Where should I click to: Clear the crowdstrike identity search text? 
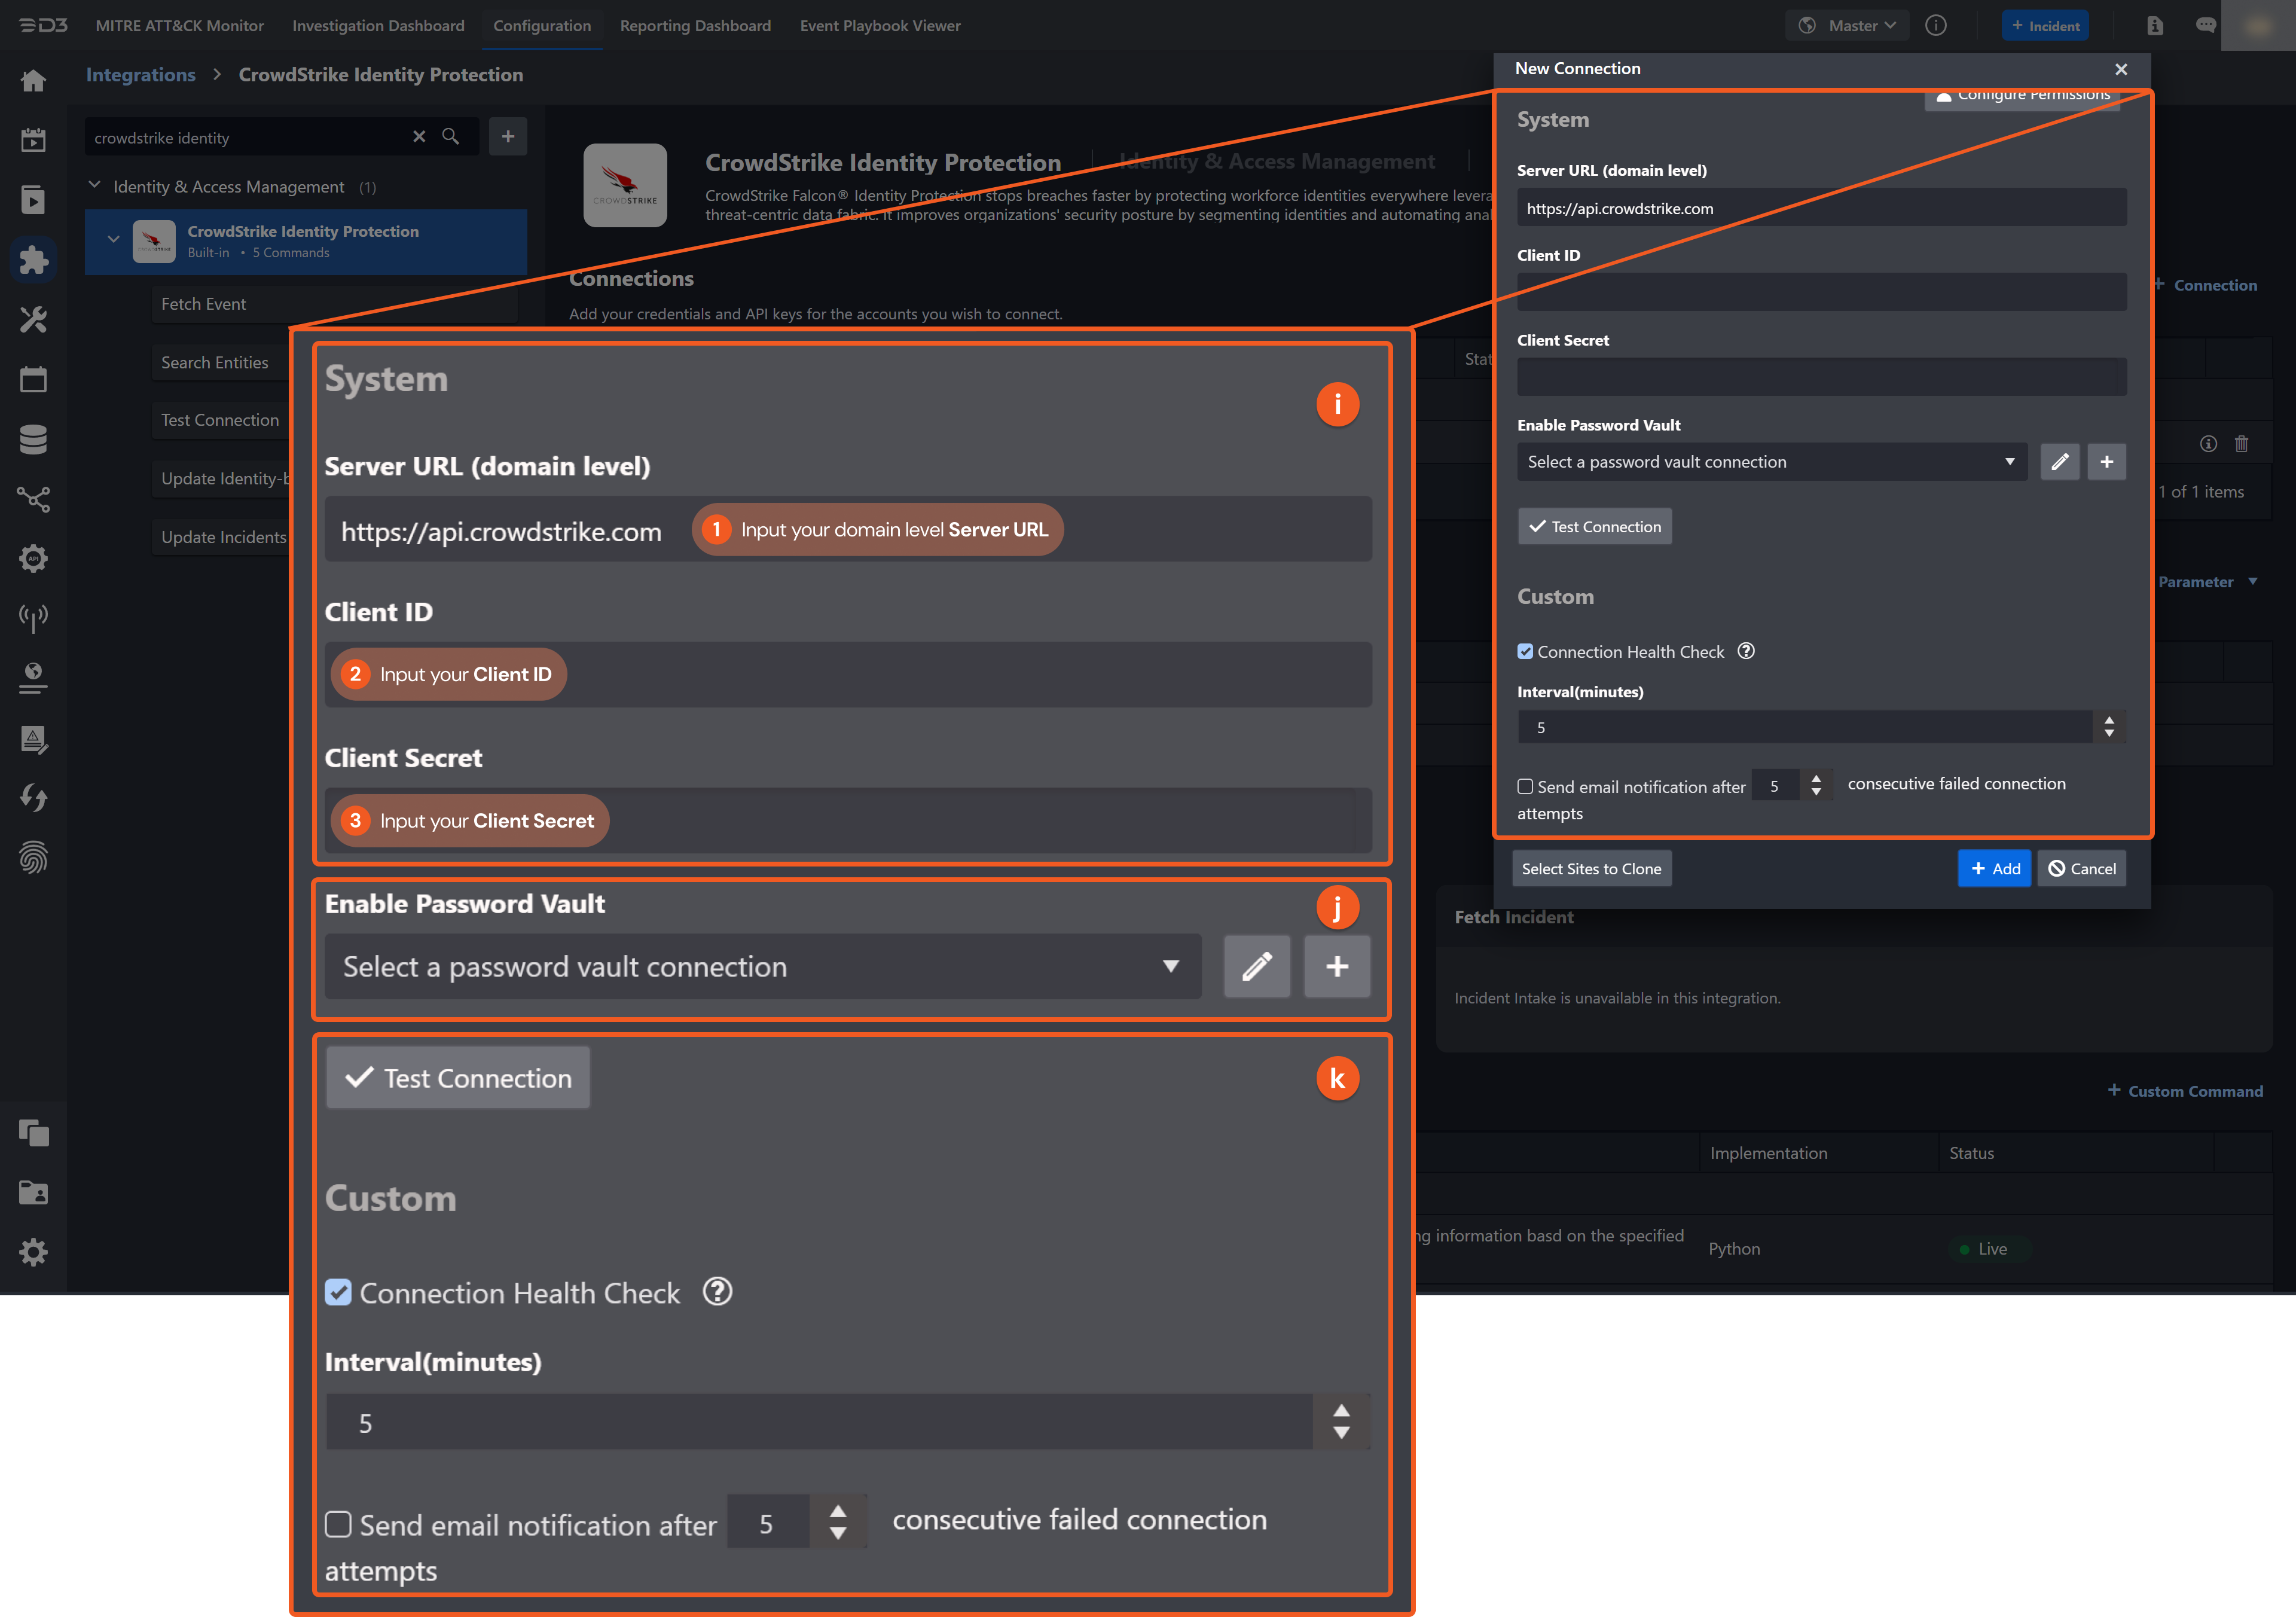click(x=419, y=137)
